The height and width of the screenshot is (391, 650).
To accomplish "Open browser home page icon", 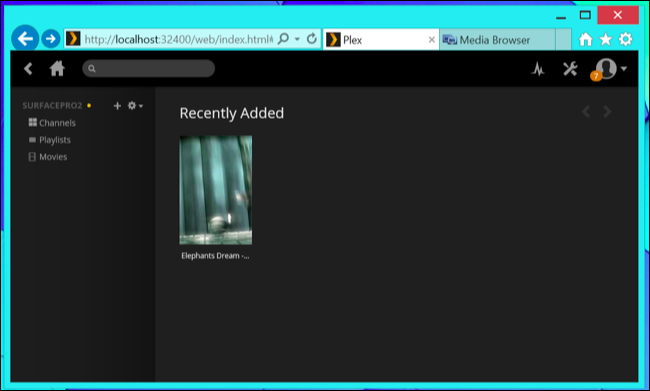I will [585, 39].
